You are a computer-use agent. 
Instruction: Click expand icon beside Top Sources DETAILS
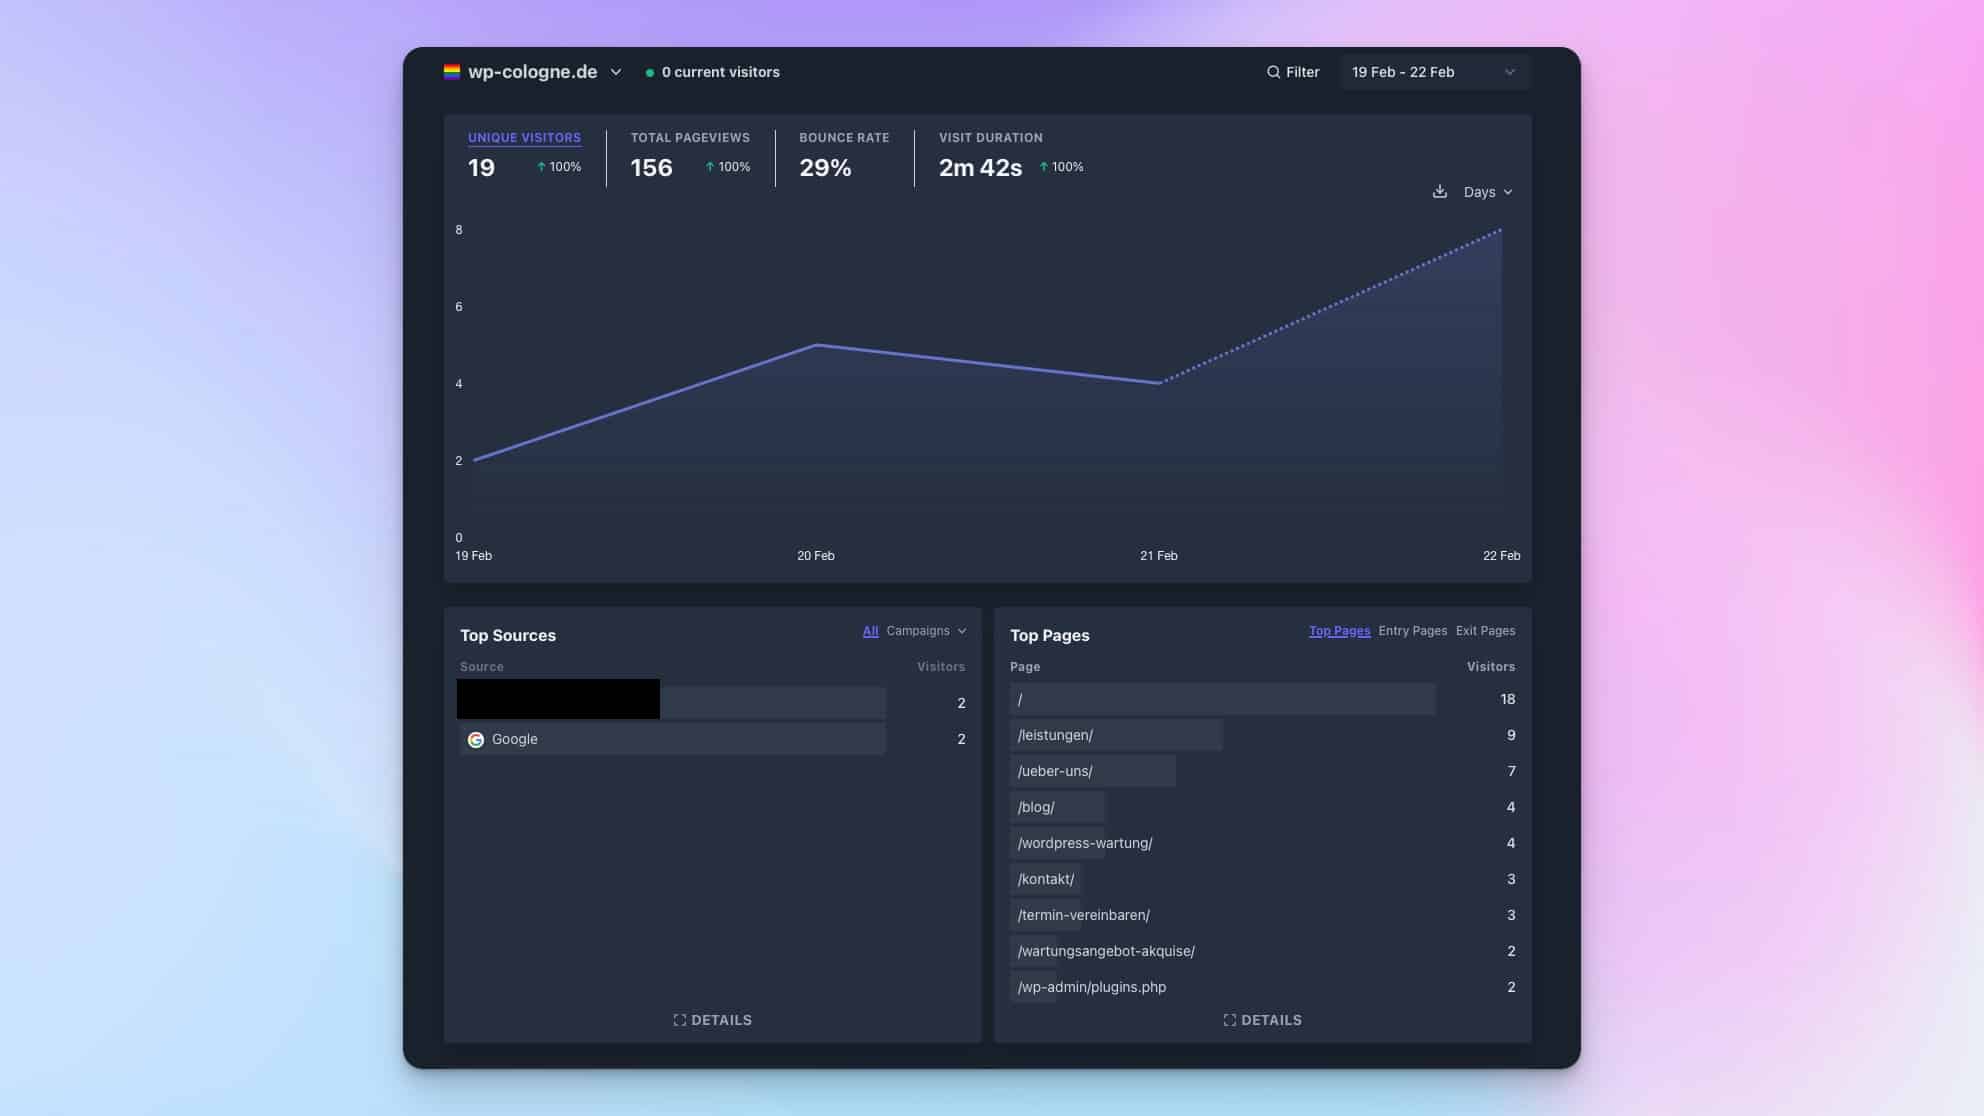click(680, 1020)
